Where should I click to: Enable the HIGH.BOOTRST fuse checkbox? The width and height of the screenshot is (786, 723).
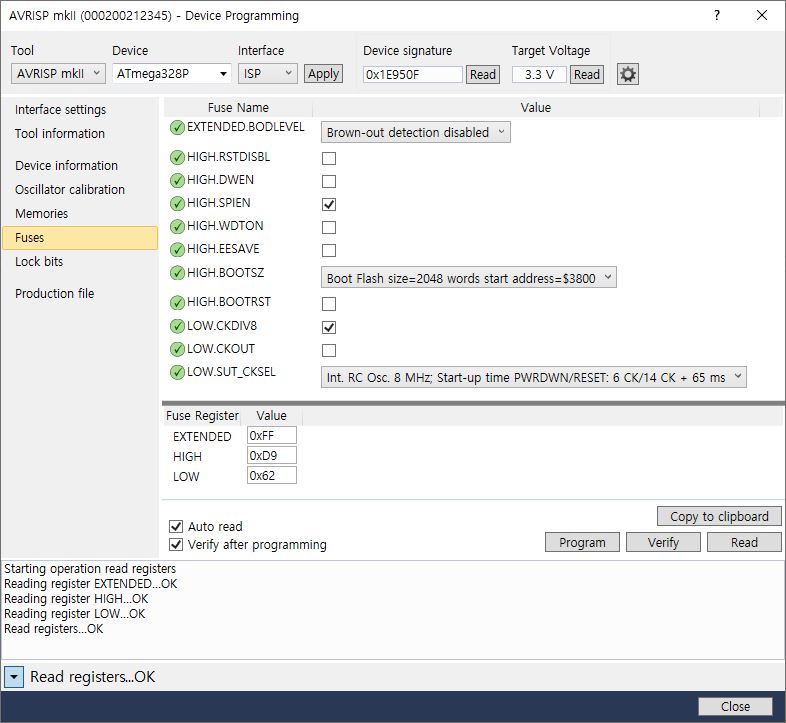[329, 304]
